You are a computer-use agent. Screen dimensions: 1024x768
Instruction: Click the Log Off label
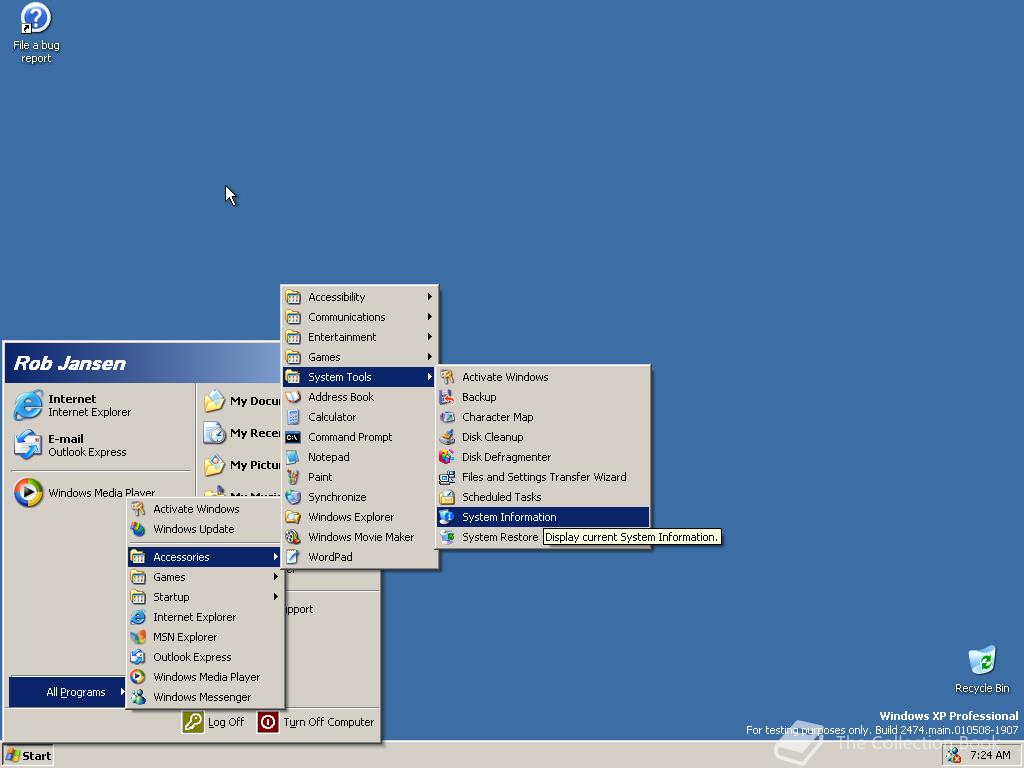[226, 722]
